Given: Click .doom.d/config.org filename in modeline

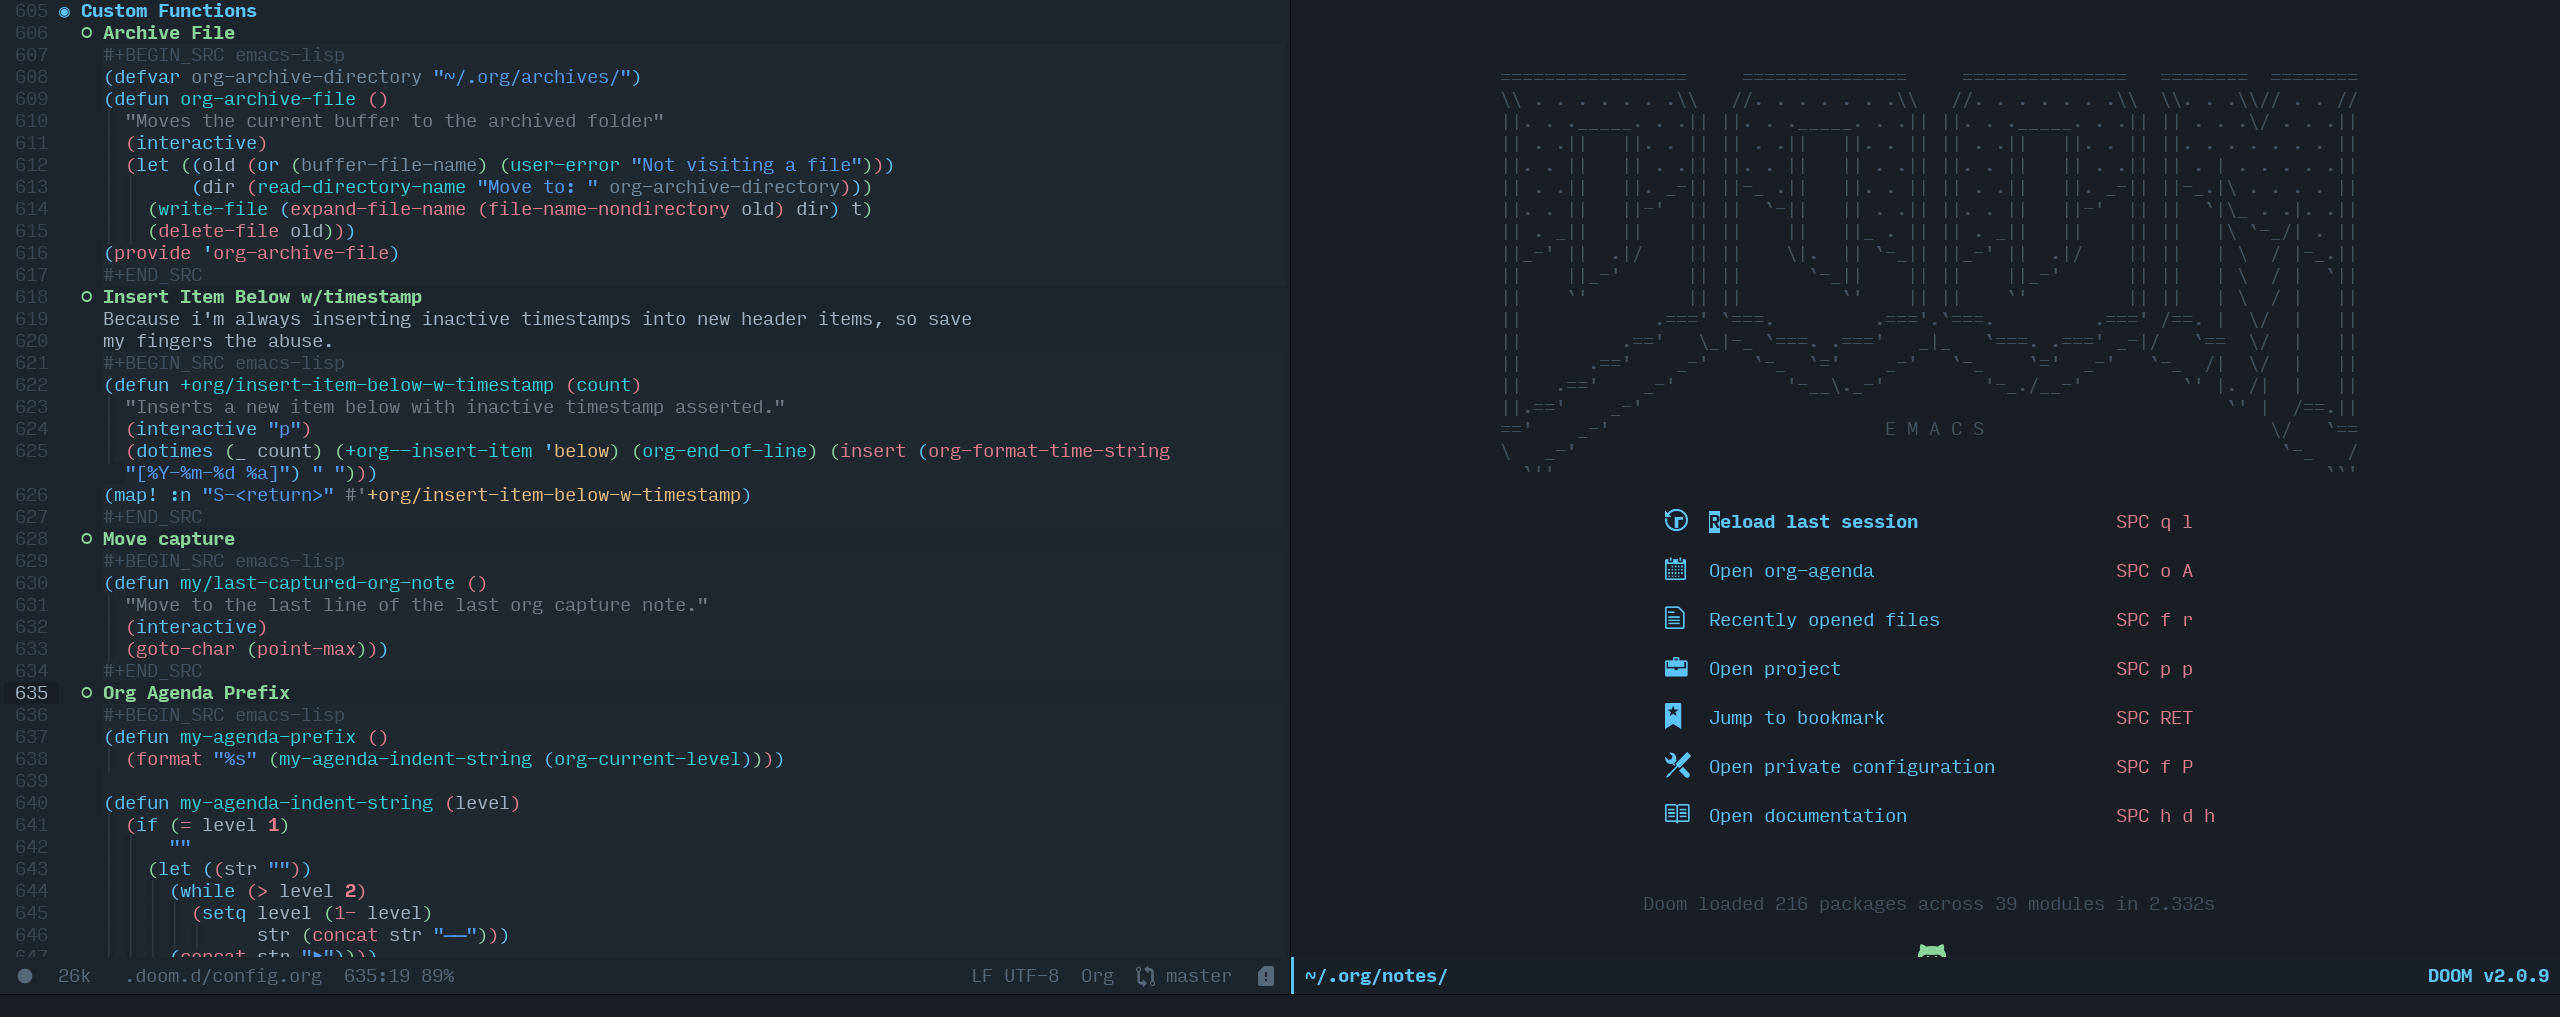Looking at the screenshot, I should click(x=224, y=976).
